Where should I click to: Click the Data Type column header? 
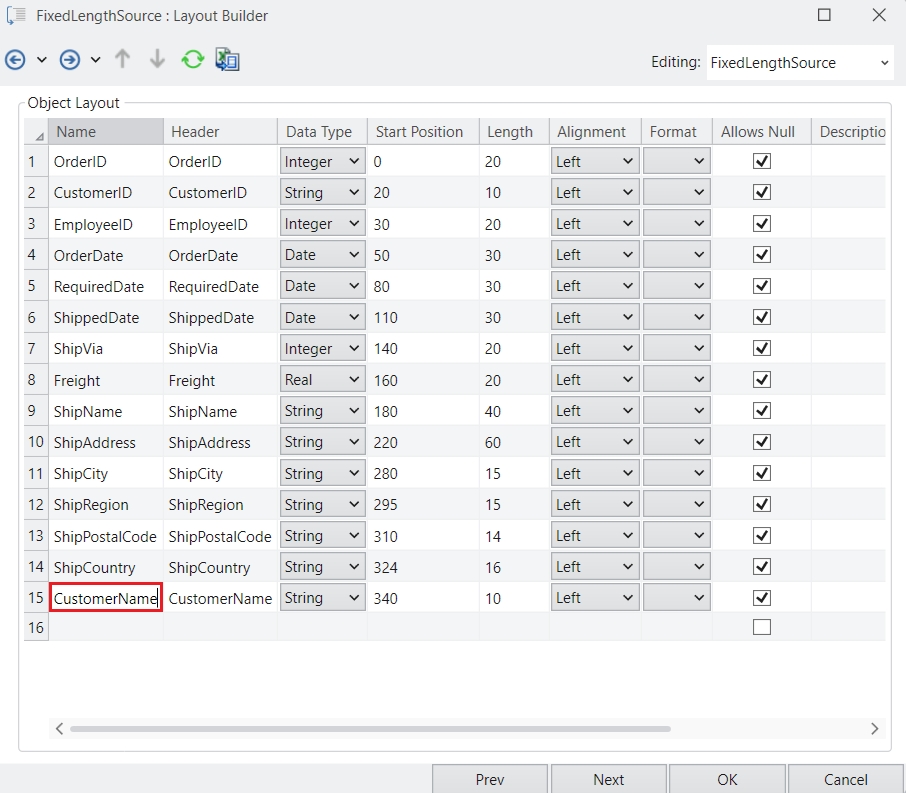tap(319, 132)
